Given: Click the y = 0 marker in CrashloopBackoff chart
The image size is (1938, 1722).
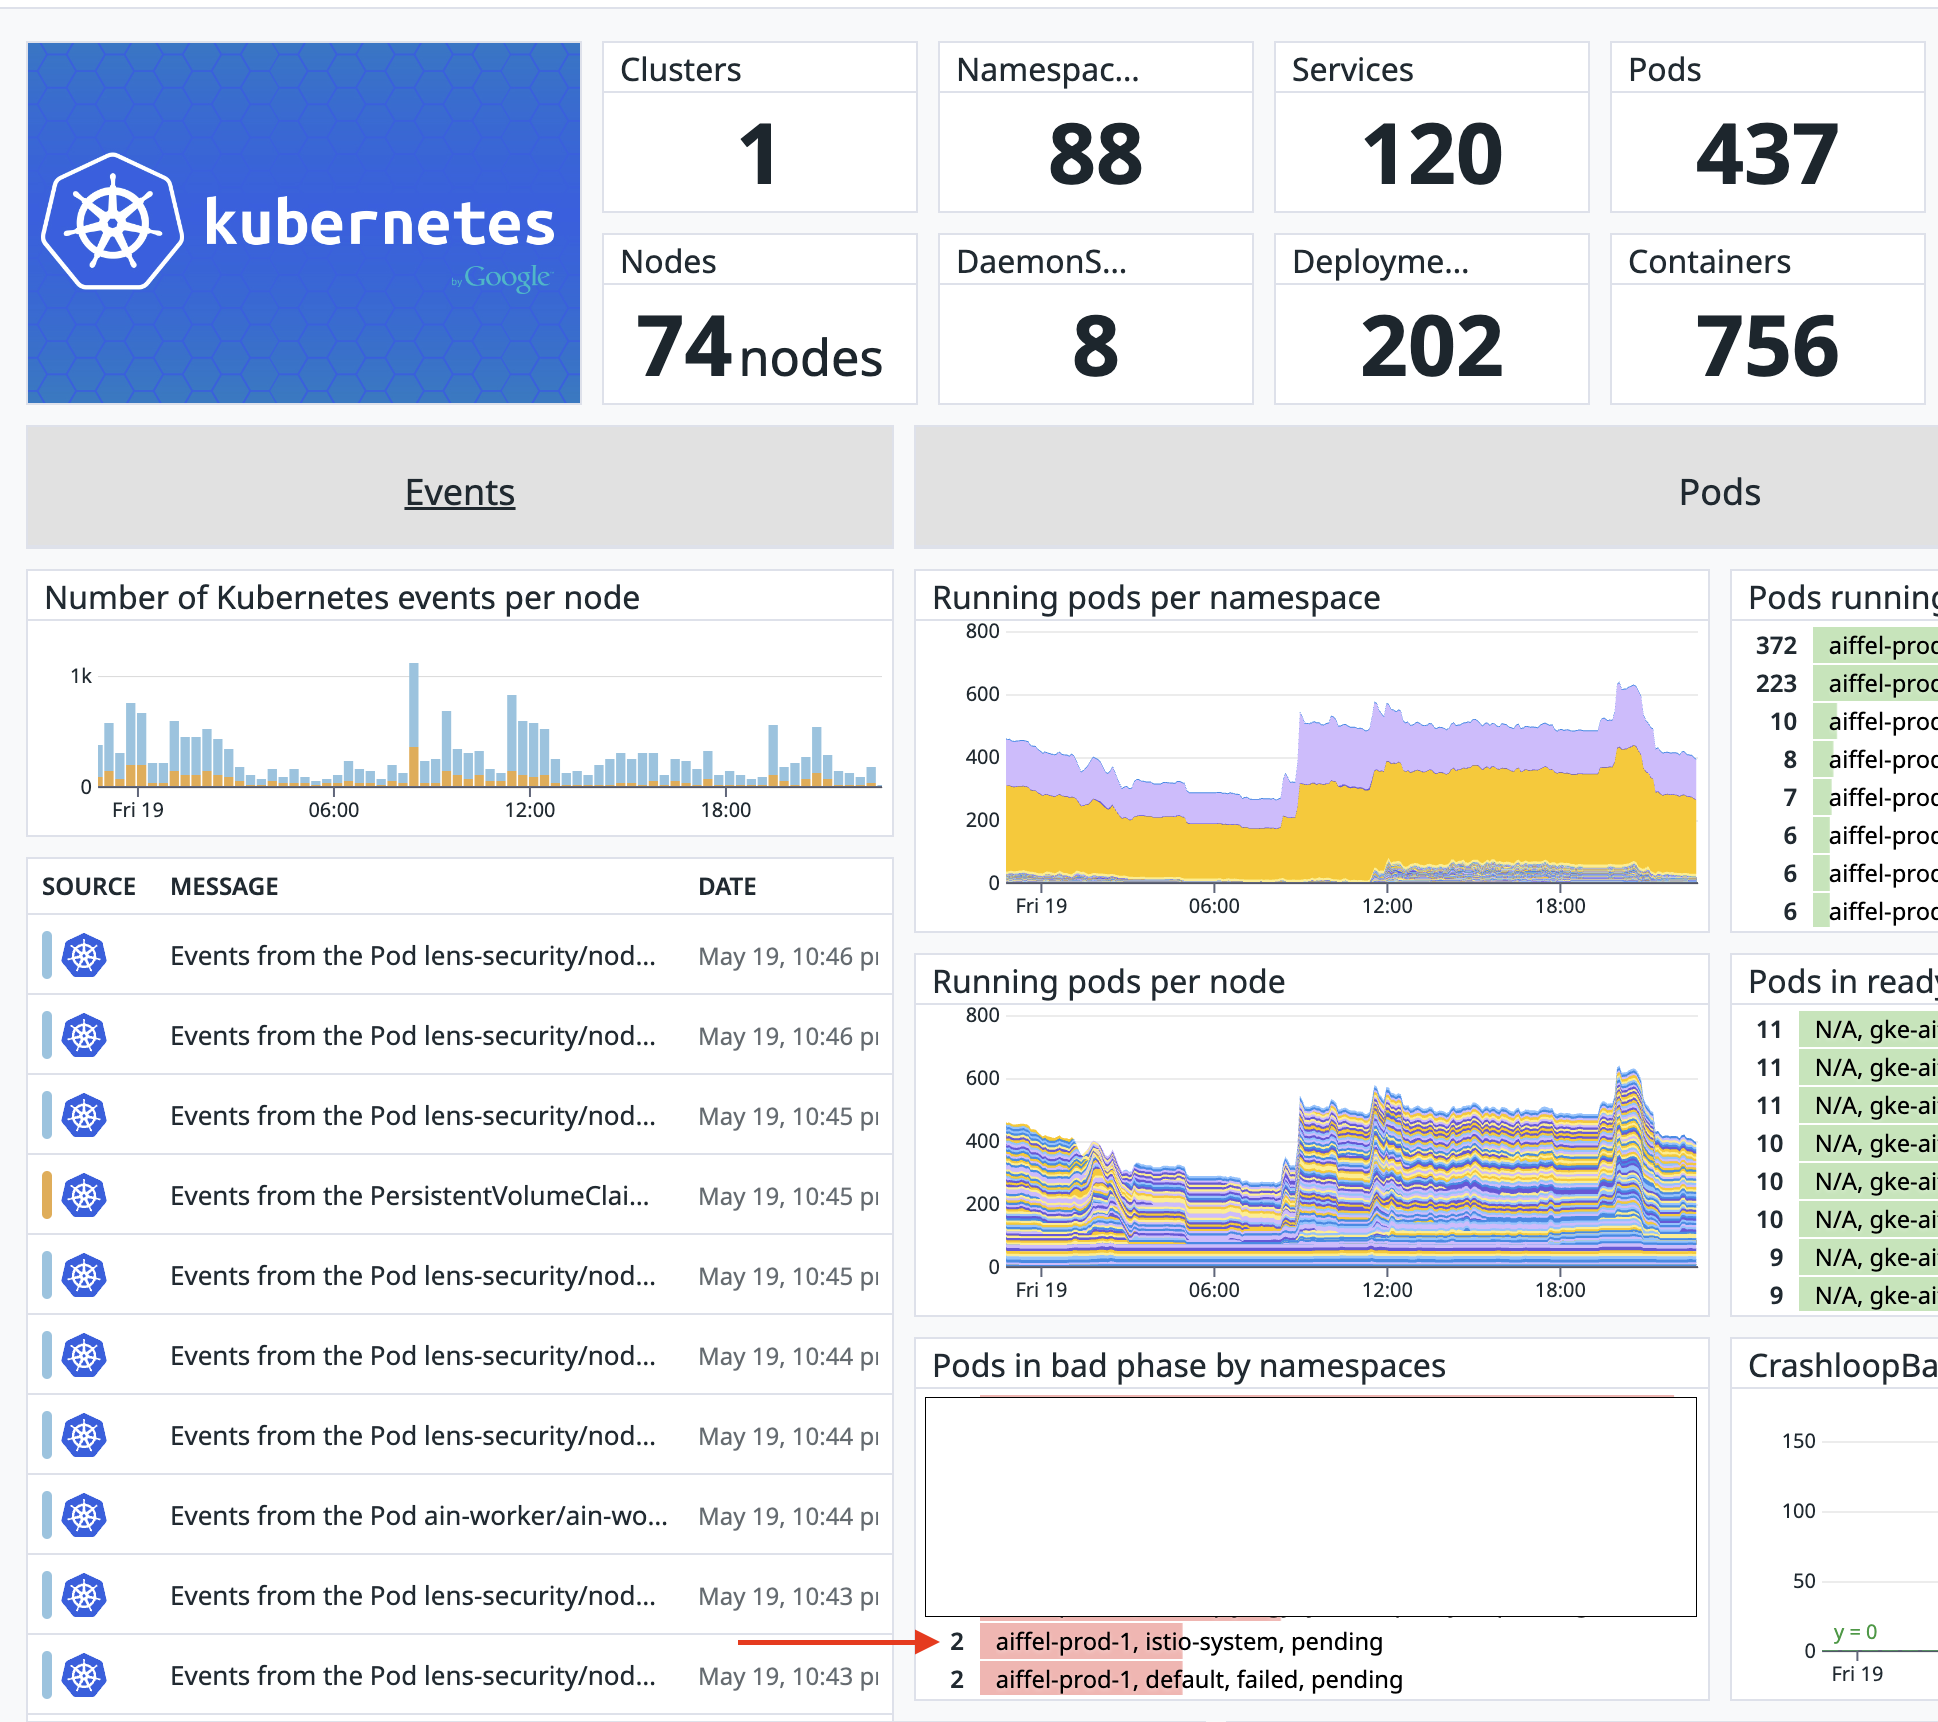Looking at the screenshot, I should tap(1855, 1631).
